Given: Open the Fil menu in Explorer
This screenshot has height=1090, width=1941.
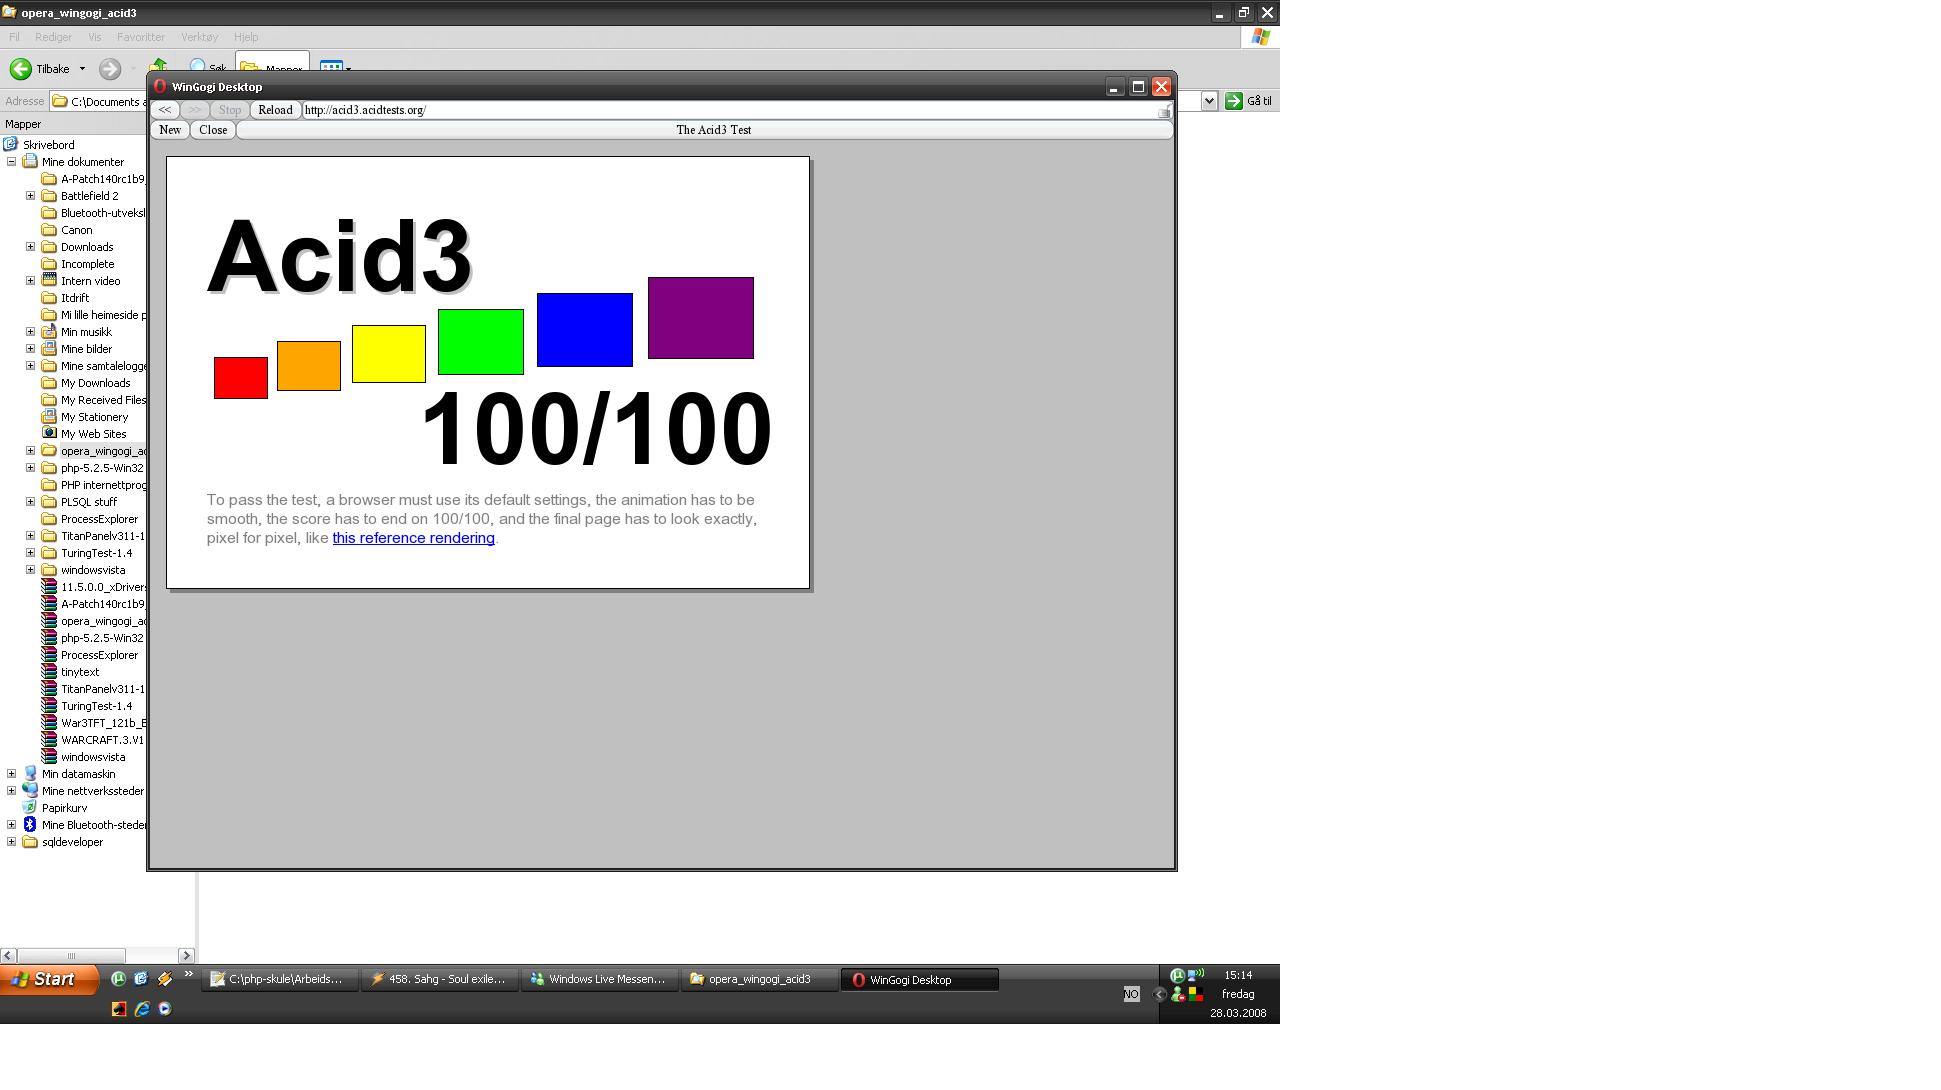Looking at the screenshot, I should click(x=14, y=37).
